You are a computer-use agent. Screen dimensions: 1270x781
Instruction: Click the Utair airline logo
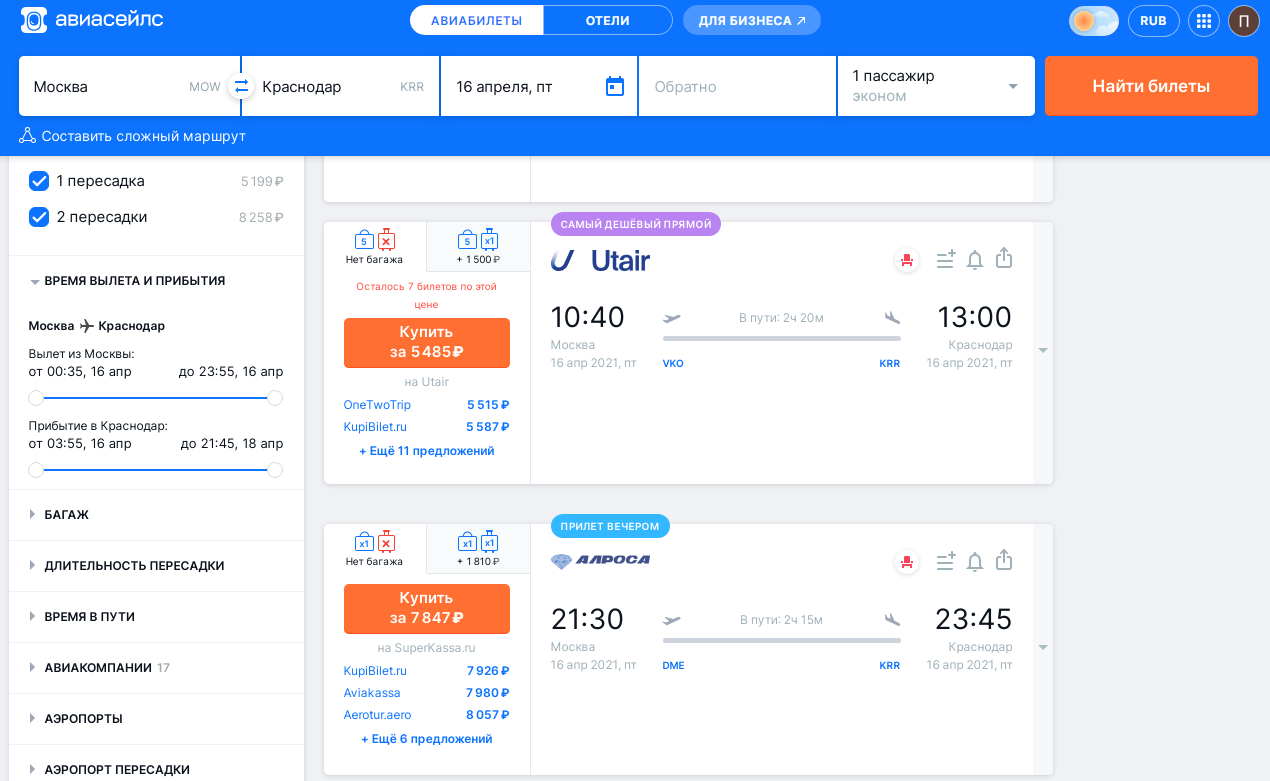[600, 261]
